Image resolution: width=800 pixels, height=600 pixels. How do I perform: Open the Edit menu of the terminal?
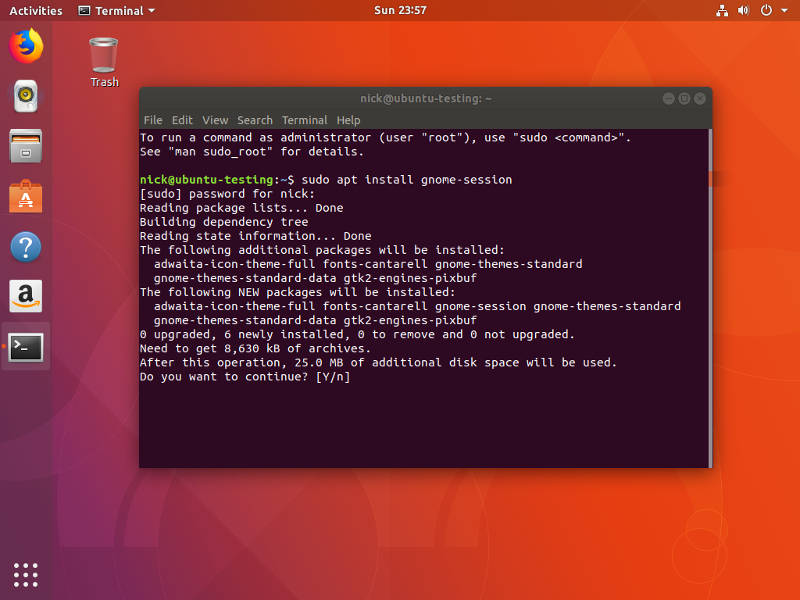point(182,120)
